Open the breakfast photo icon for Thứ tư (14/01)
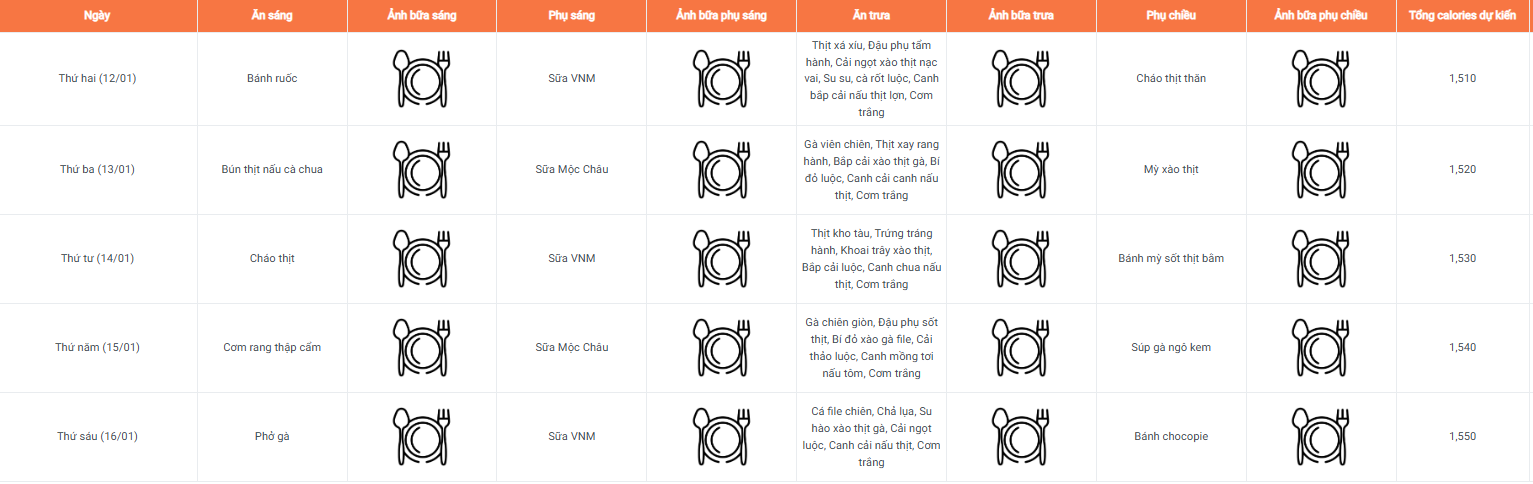This screenshot has height=484, width=1533. (x=422, y=258)
